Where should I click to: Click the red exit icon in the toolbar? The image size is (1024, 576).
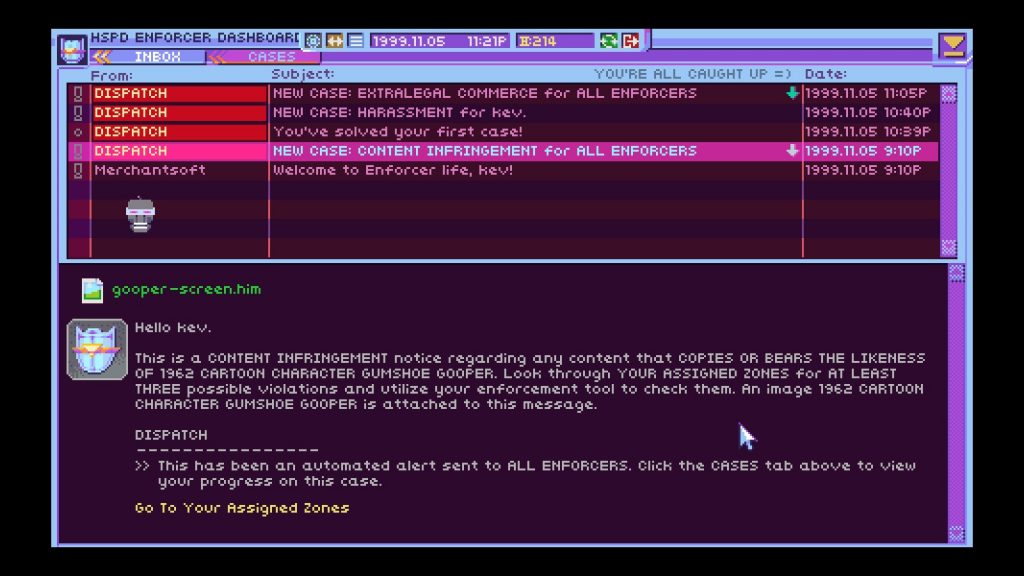[x=631, y=41]
